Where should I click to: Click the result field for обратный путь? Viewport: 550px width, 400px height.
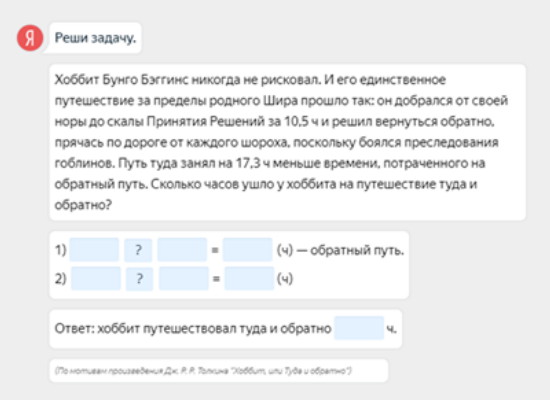tap(248, 249)
